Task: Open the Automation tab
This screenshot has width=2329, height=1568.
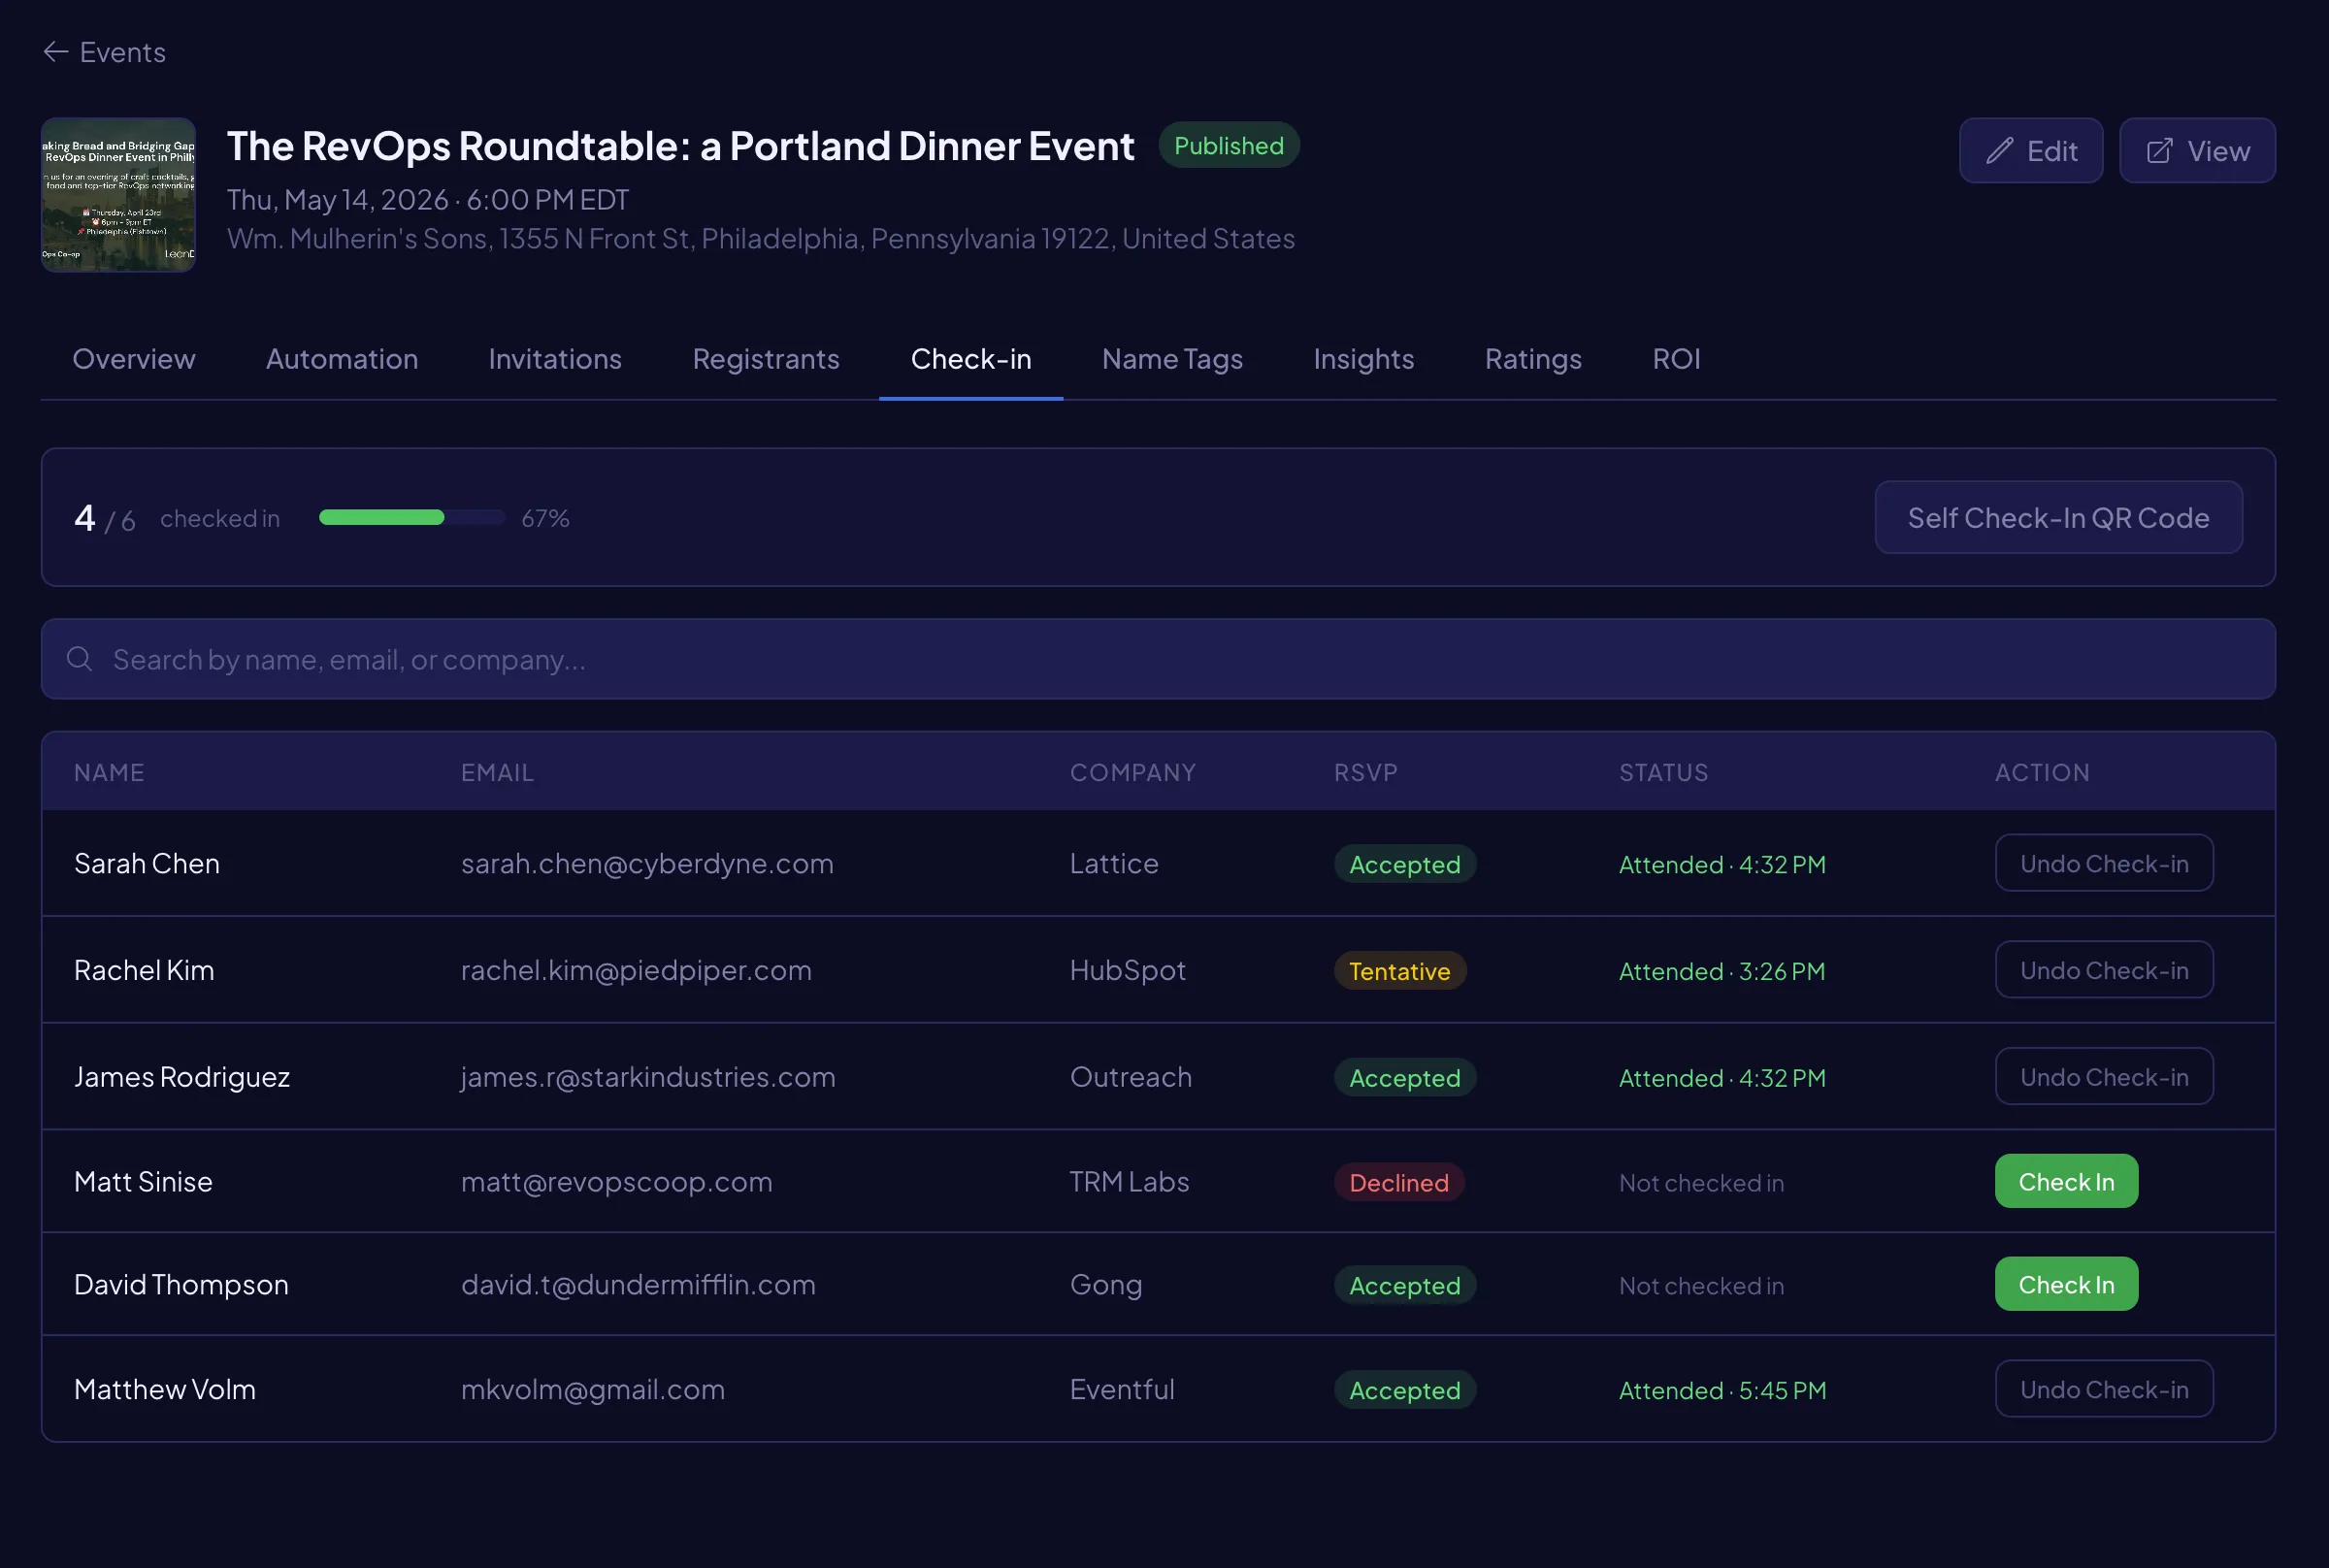Action: click(342, 359)
